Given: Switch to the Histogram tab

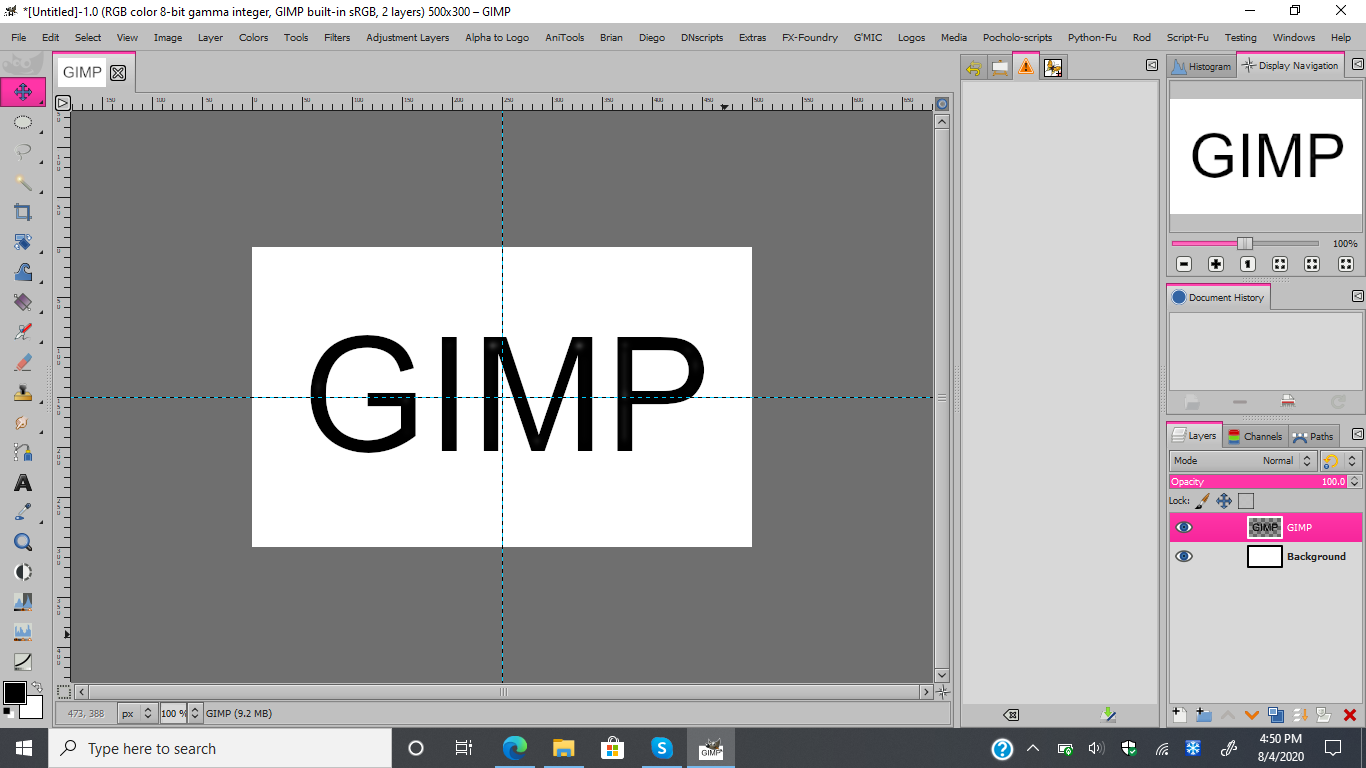Looking at the screenshot, I should click(1201, 66).
